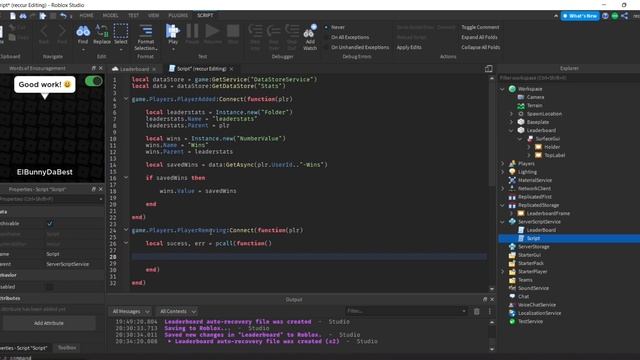Close the Words of Encouragement panel
This screenshot has height=360, width=640.
point(100,68)
